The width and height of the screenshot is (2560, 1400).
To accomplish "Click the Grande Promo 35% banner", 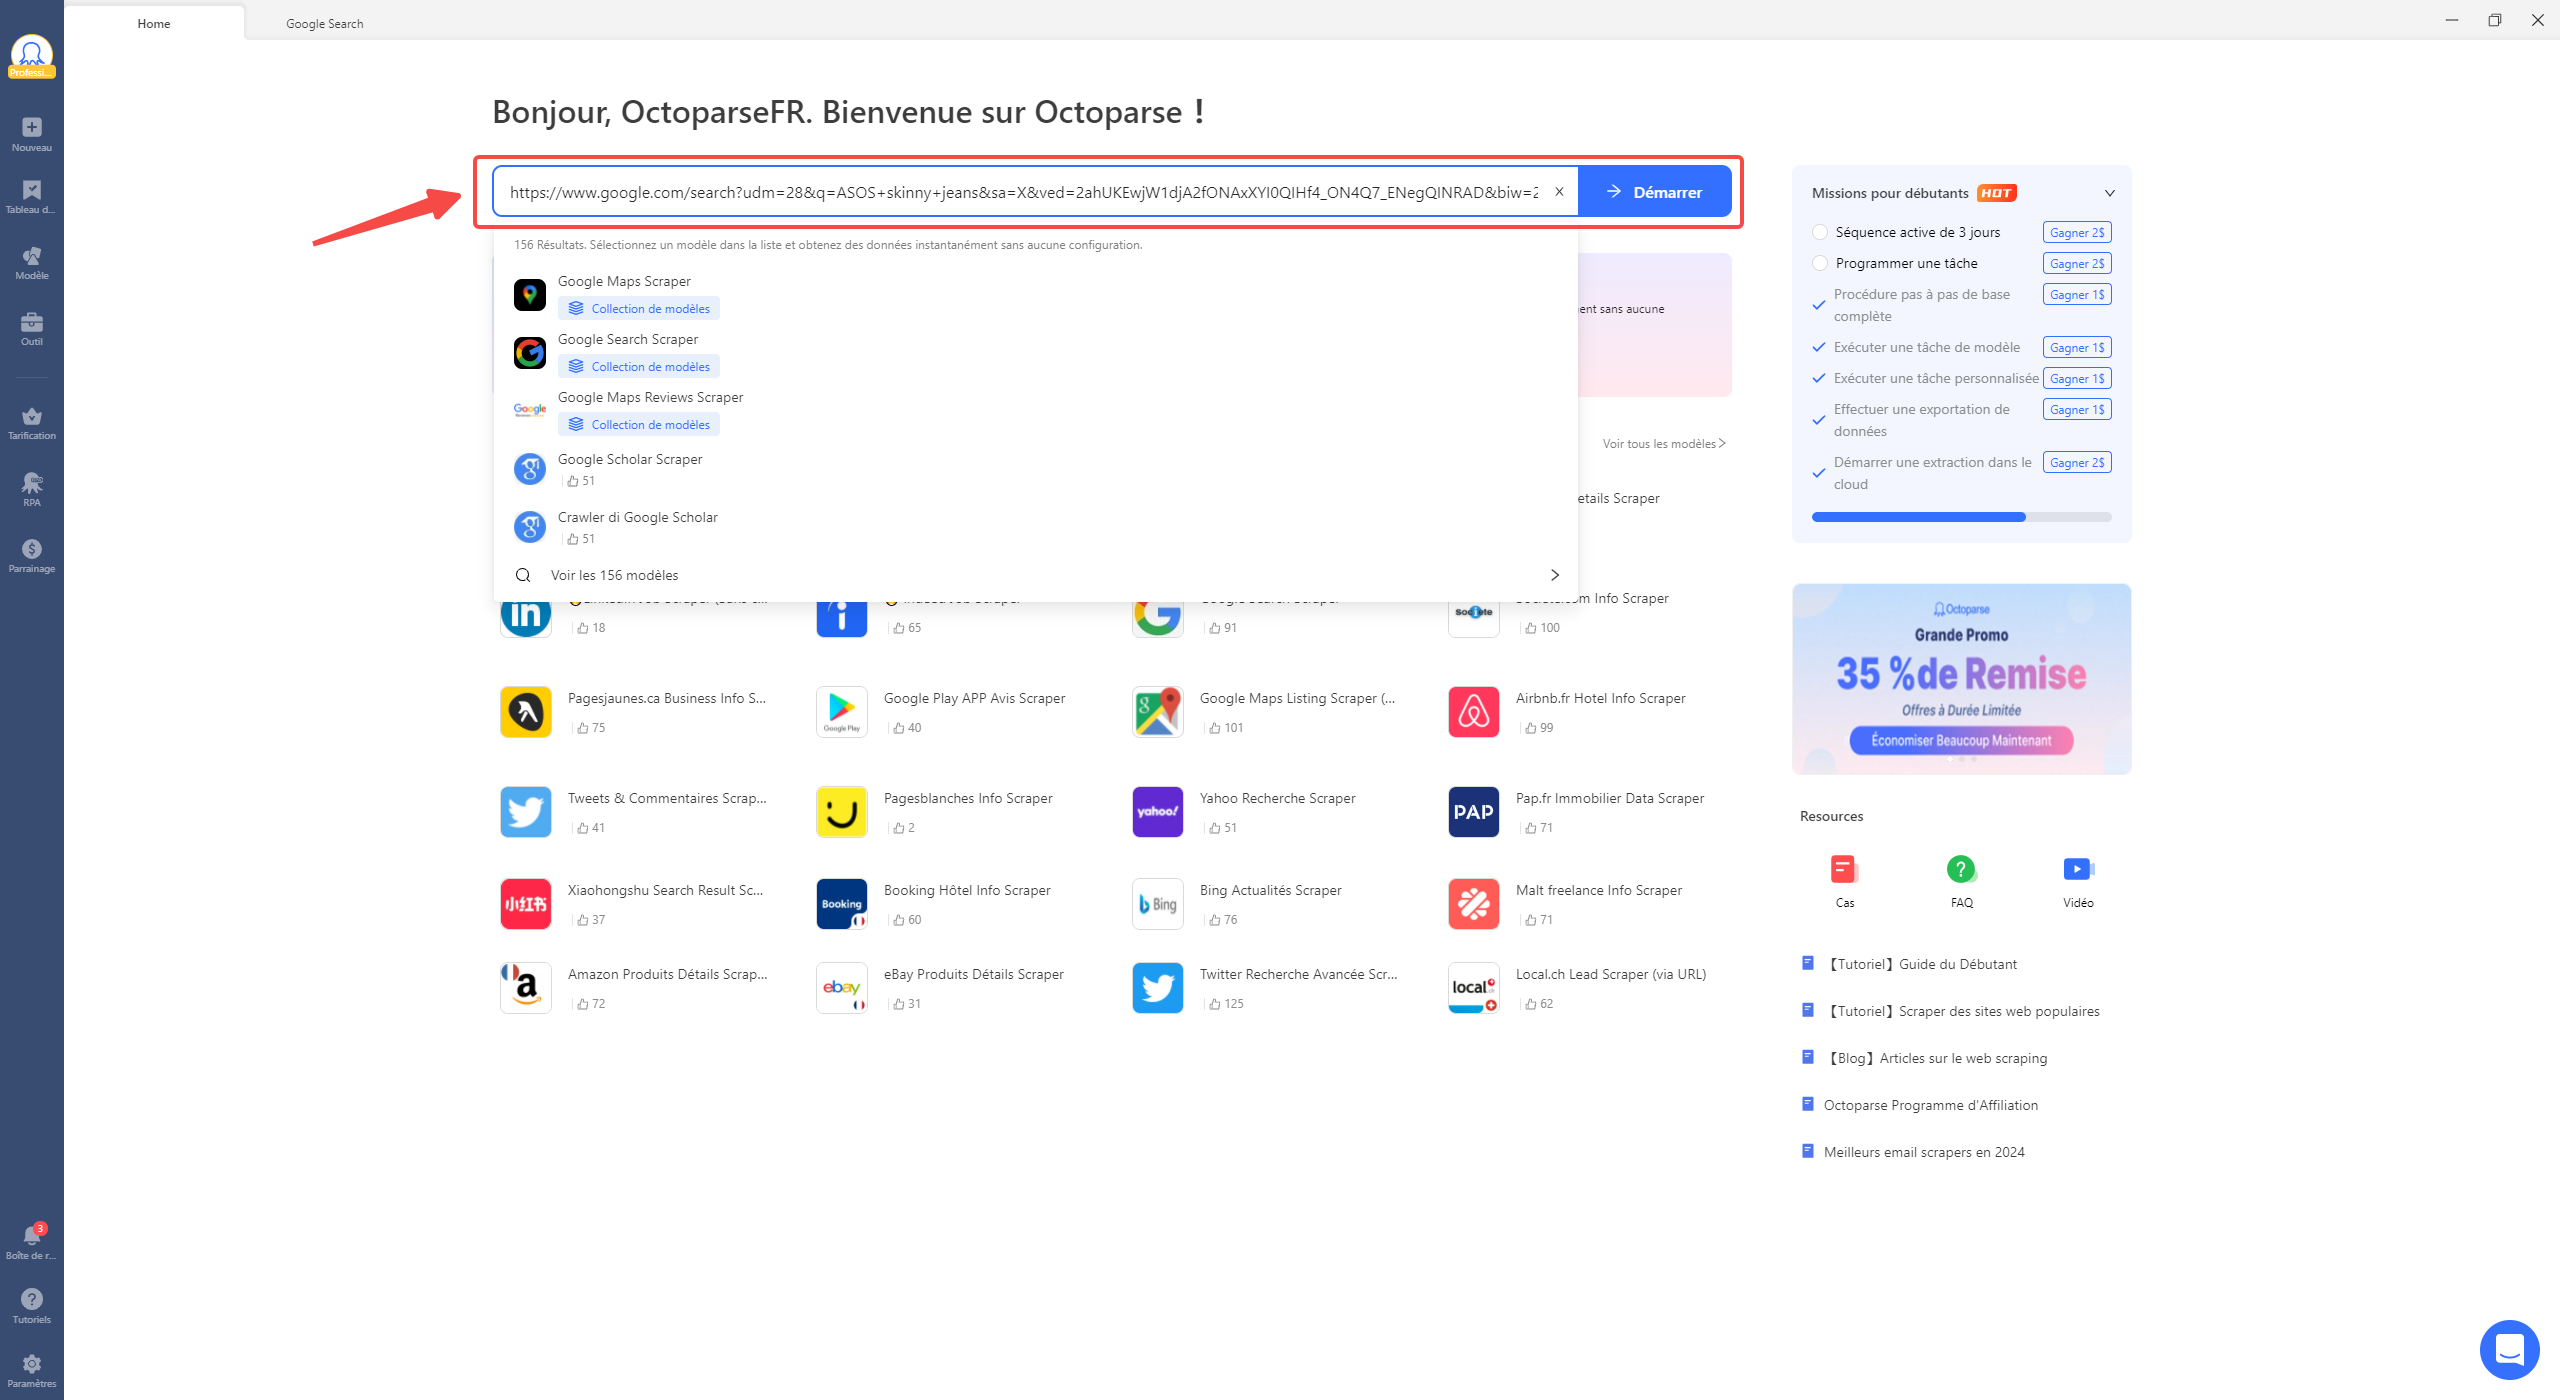I will (1961, 679).
